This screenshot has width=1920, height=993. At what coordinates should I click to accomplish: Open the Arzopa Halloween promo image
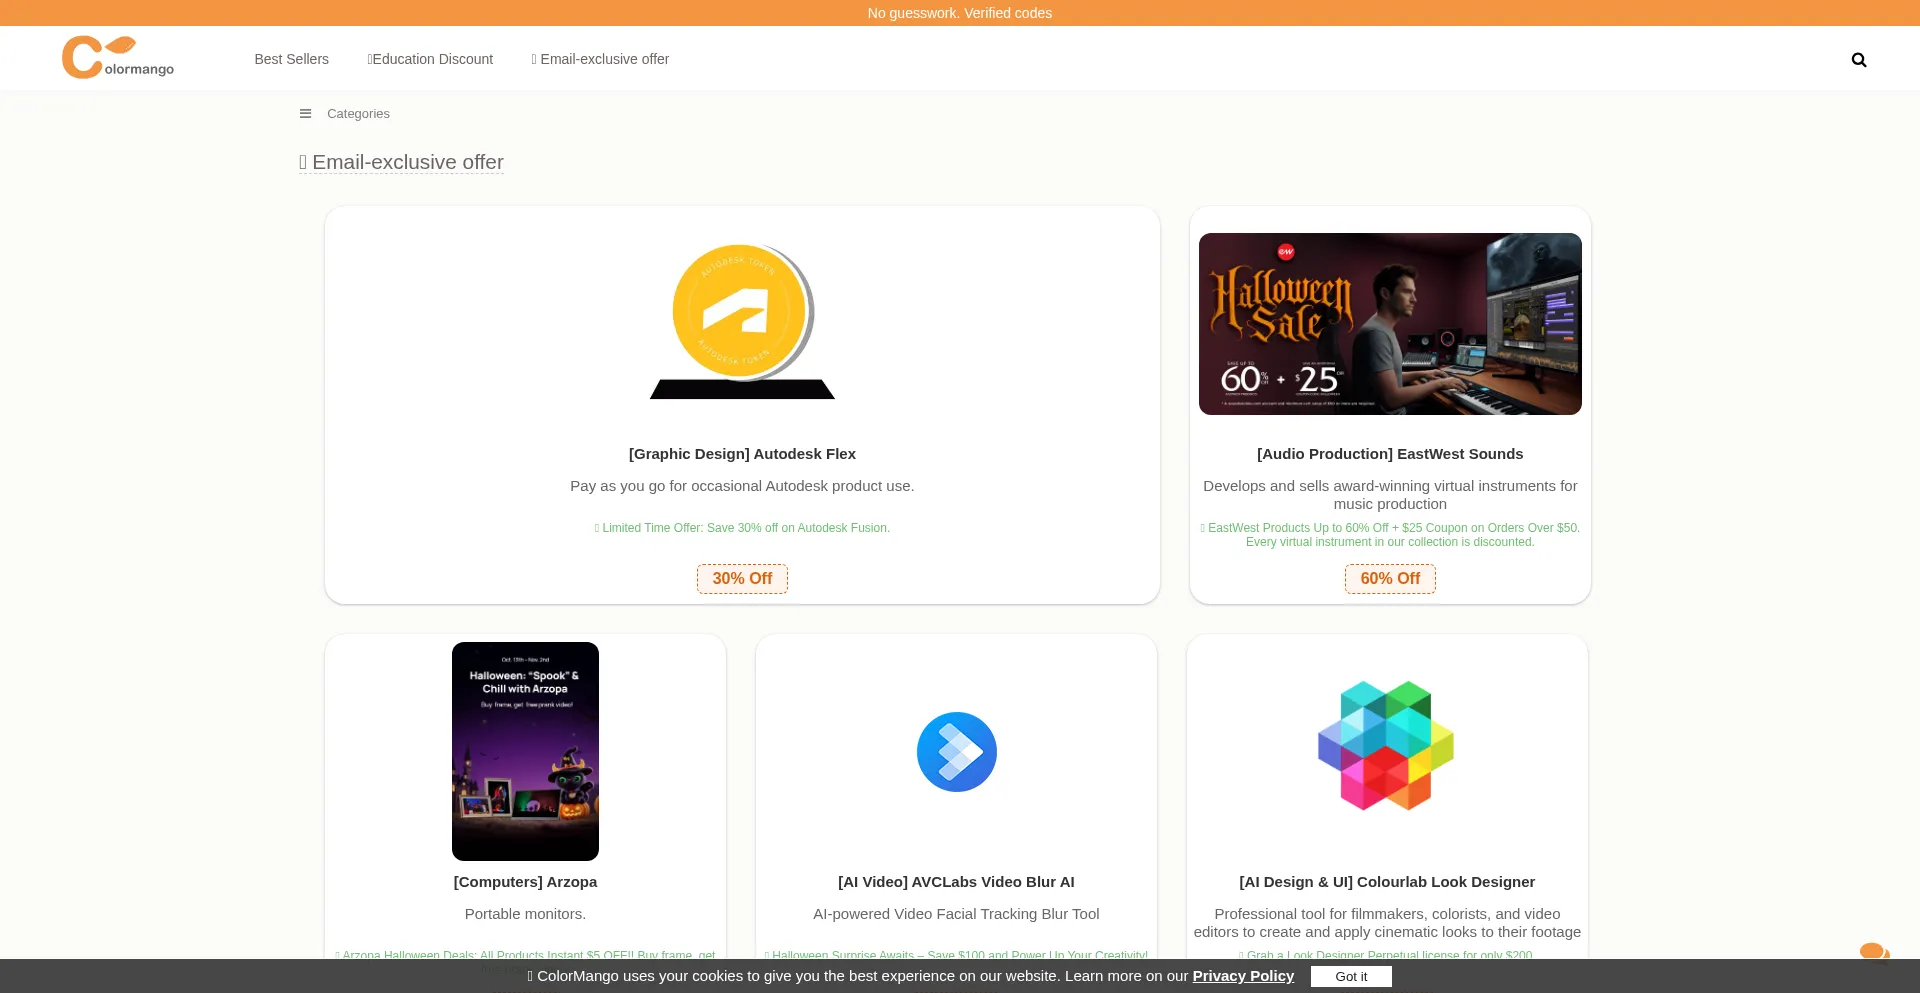pyautogui.click(x=525, y=751)
